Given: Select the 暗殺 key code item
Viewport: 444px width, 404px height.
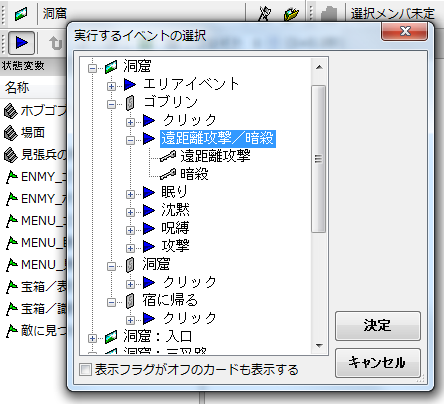Looking at the screenshot, I should (x=194, y=174).
